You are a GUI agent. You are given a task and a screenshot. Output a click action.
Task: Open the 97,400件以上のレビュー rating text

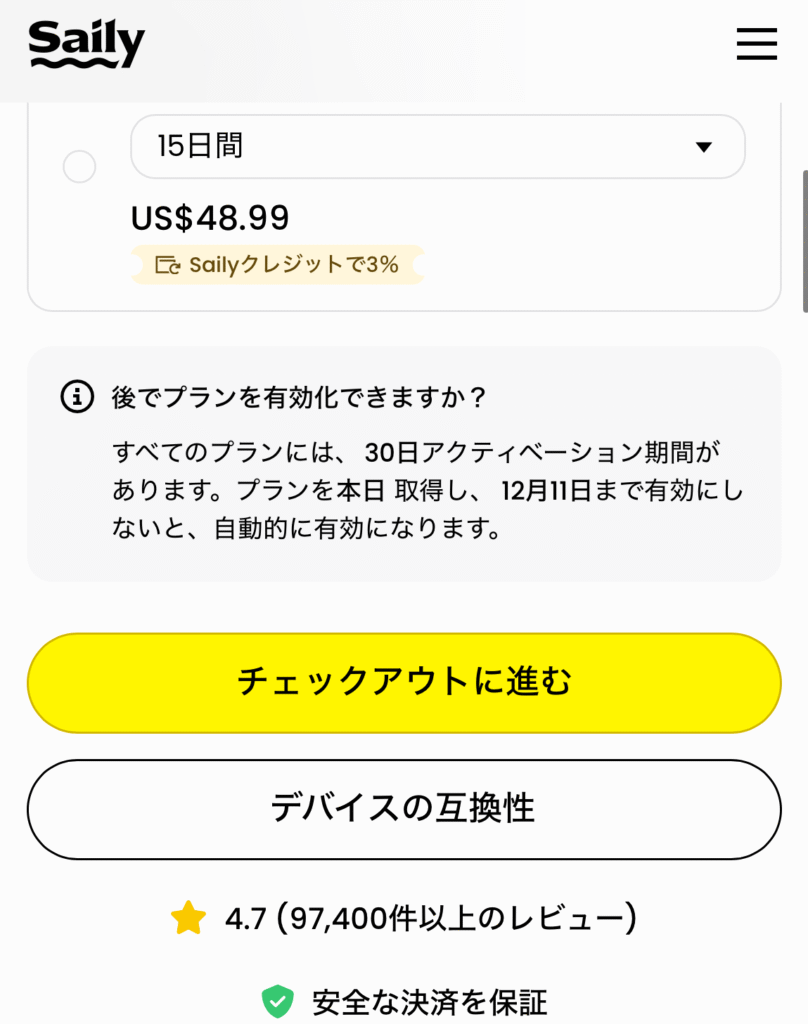click(431, 917)
